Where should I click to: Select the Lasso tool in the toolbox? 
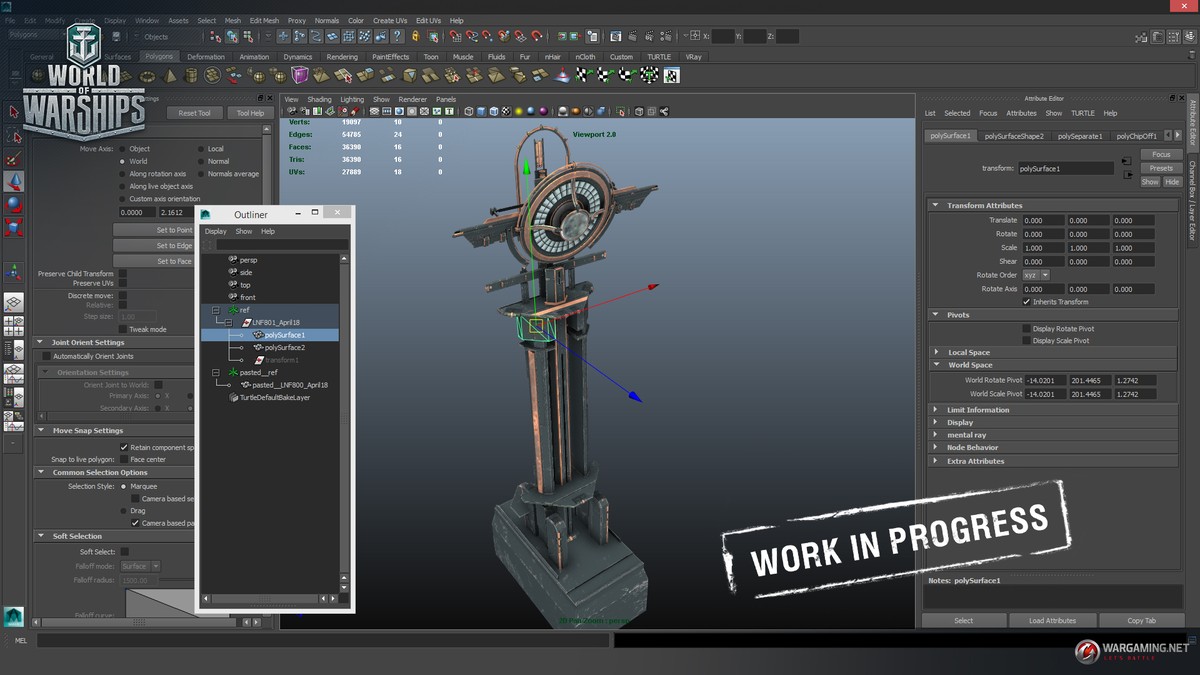[14, 136]
